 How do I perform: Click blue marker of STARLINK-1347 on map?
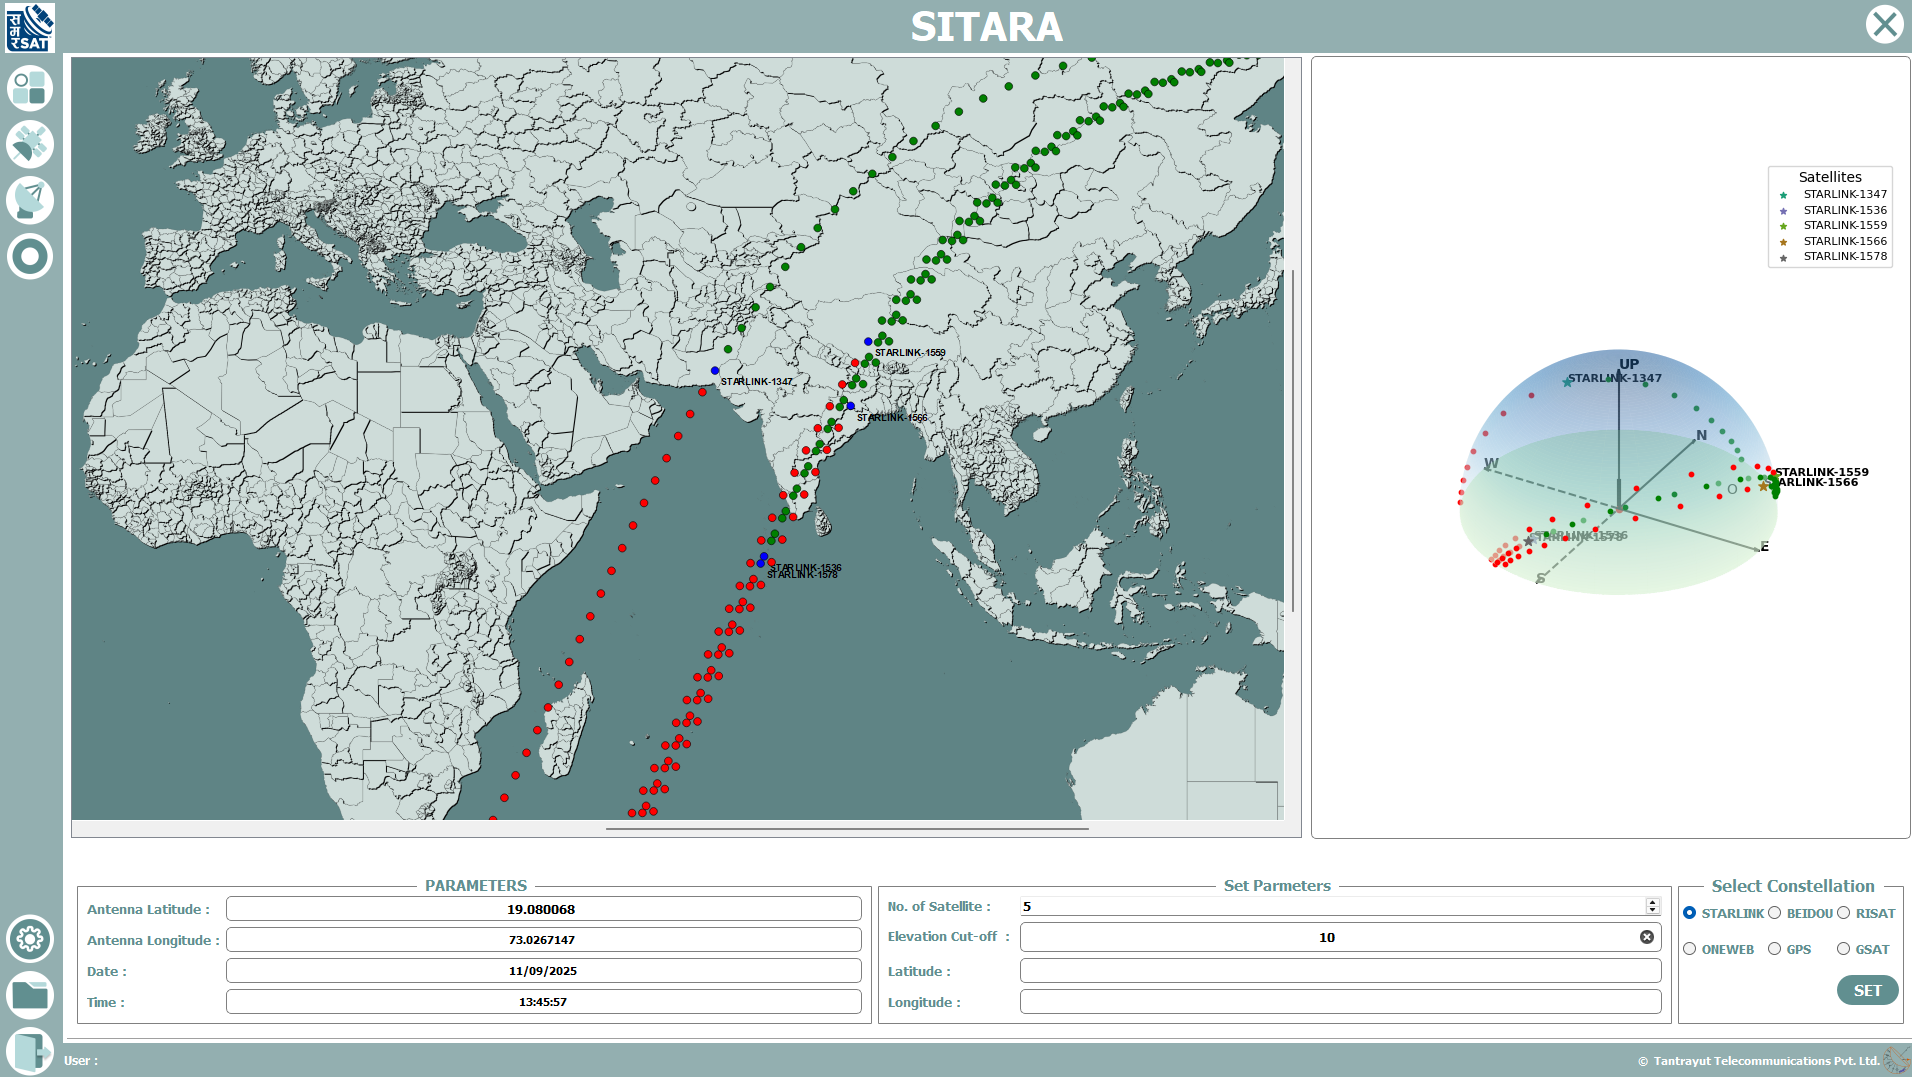coord(715,371)
